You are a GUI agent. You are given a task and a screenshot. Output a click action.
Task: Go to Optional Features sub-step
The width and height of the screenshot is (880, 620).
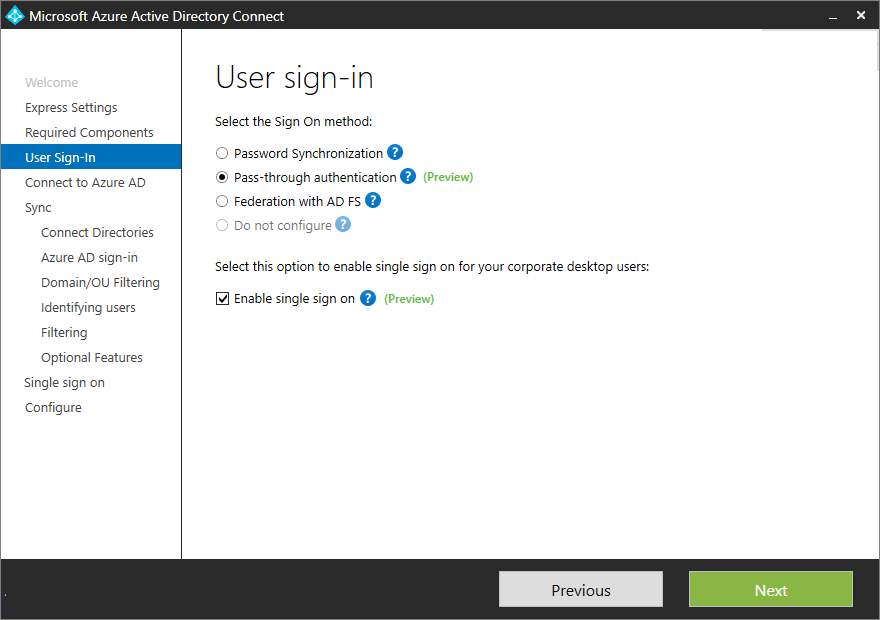coord(91,357)
